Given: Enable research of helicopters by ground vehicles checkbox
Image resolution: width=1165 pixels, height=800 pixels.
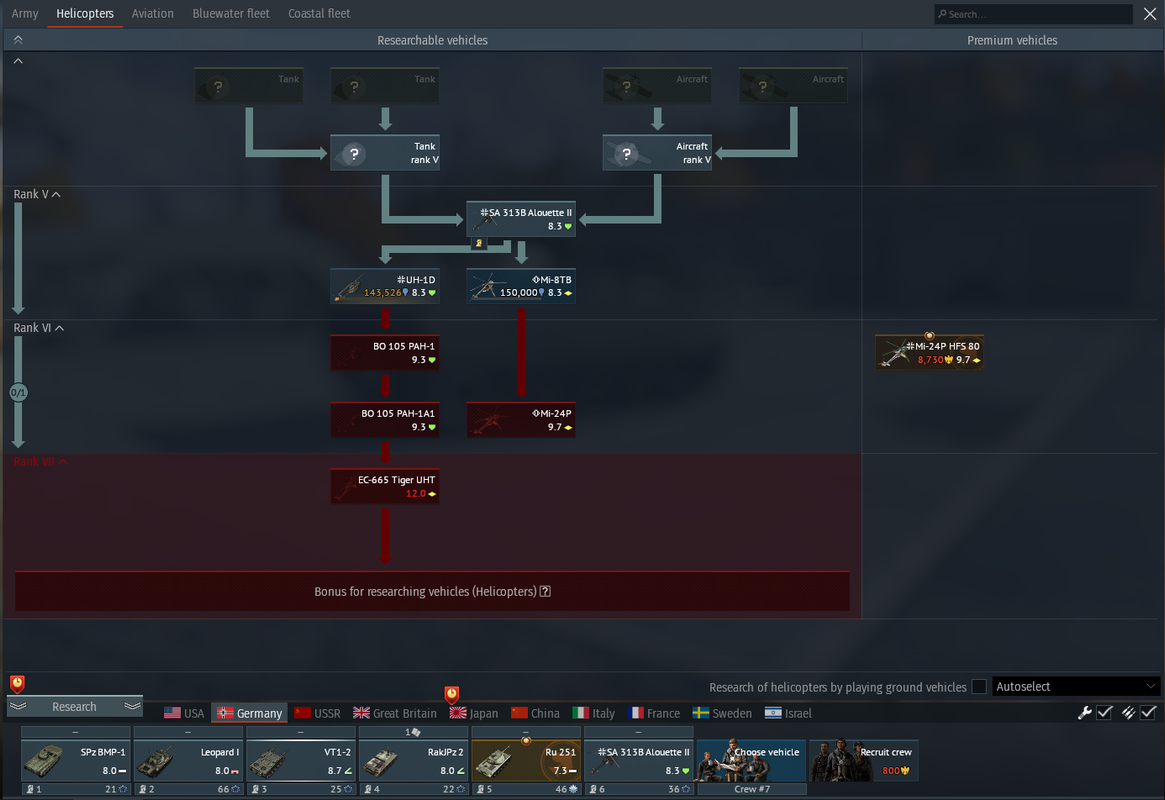Looking at the screenshot, I should tap(979, 687).
